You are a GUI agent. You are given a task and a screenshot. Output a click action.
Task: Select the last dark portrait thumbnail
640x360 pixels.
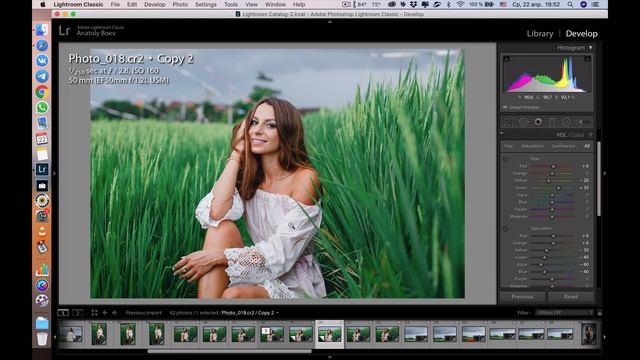click(x=589, y=334)
